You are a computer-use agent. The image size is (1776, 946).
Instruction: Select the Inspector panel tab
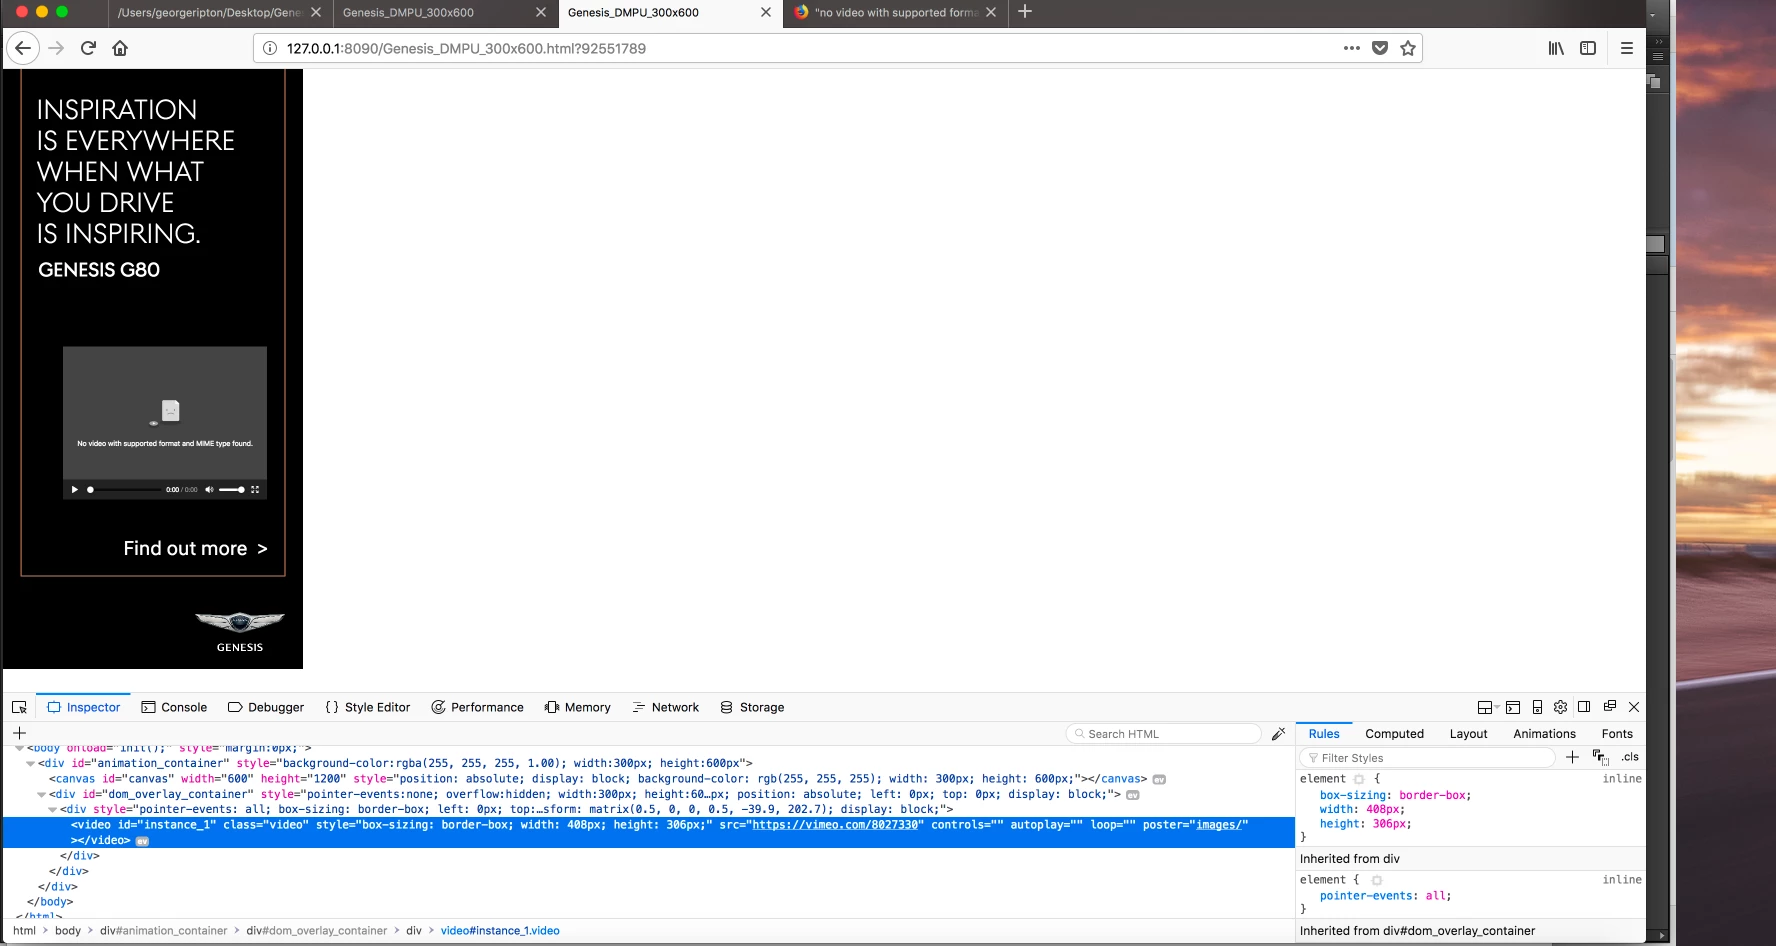[83, 707]
